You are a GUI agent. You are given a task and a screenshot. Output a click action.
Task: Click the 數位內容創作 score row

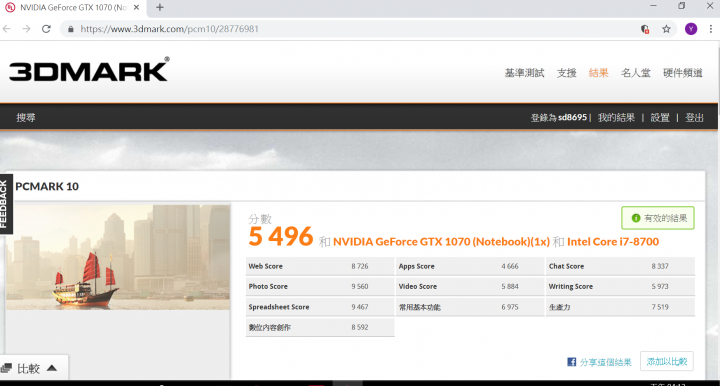tap(320, 327)
